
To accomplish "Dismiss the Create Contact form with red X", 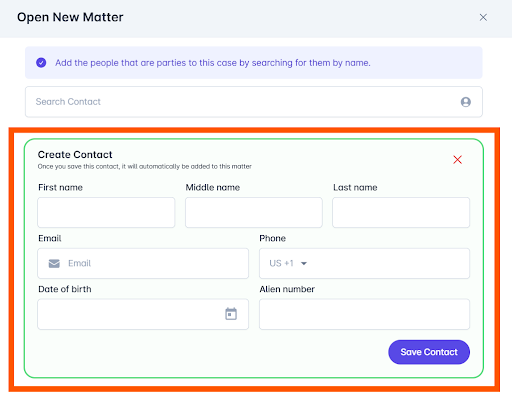I will pos(457,160).
